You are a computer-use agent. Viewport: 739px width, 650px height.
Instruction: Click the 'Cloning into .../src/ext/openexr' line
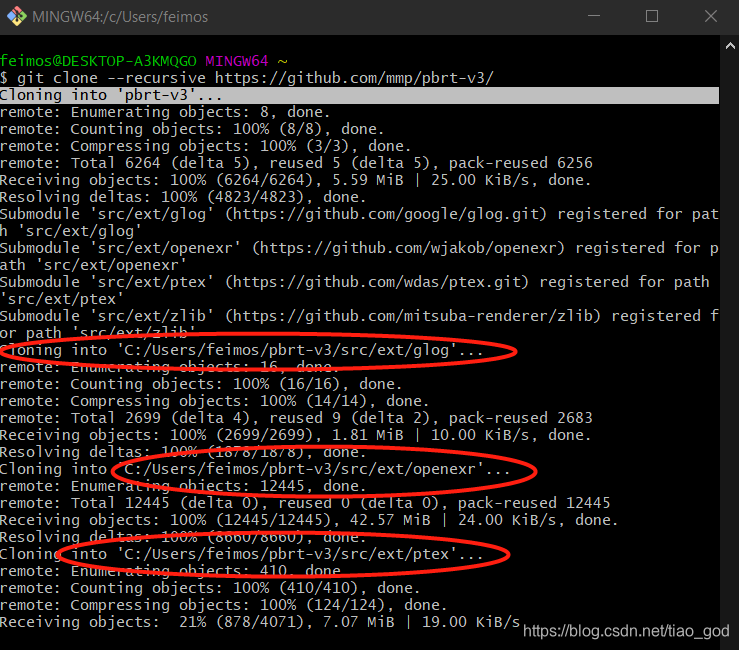[255, 469]
